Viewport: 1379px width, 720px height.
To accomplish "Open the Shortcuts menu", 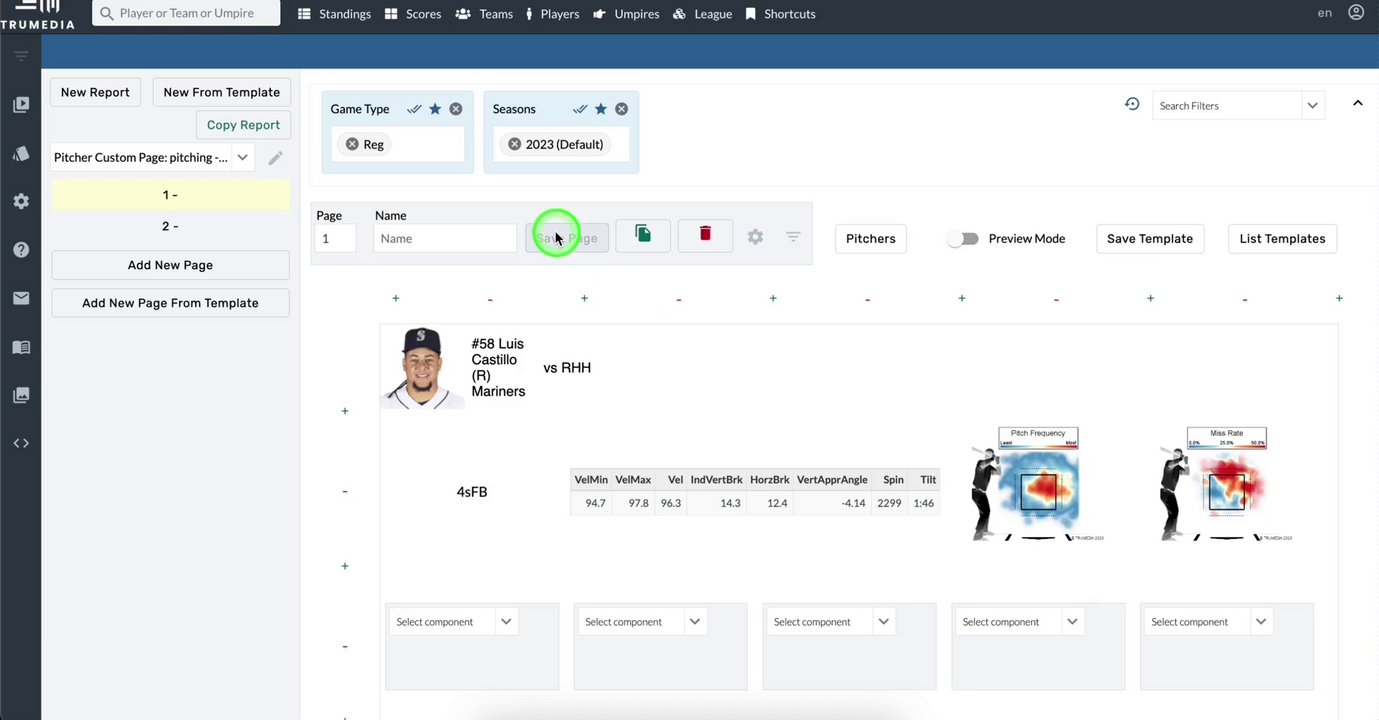I will pos(780,14).
